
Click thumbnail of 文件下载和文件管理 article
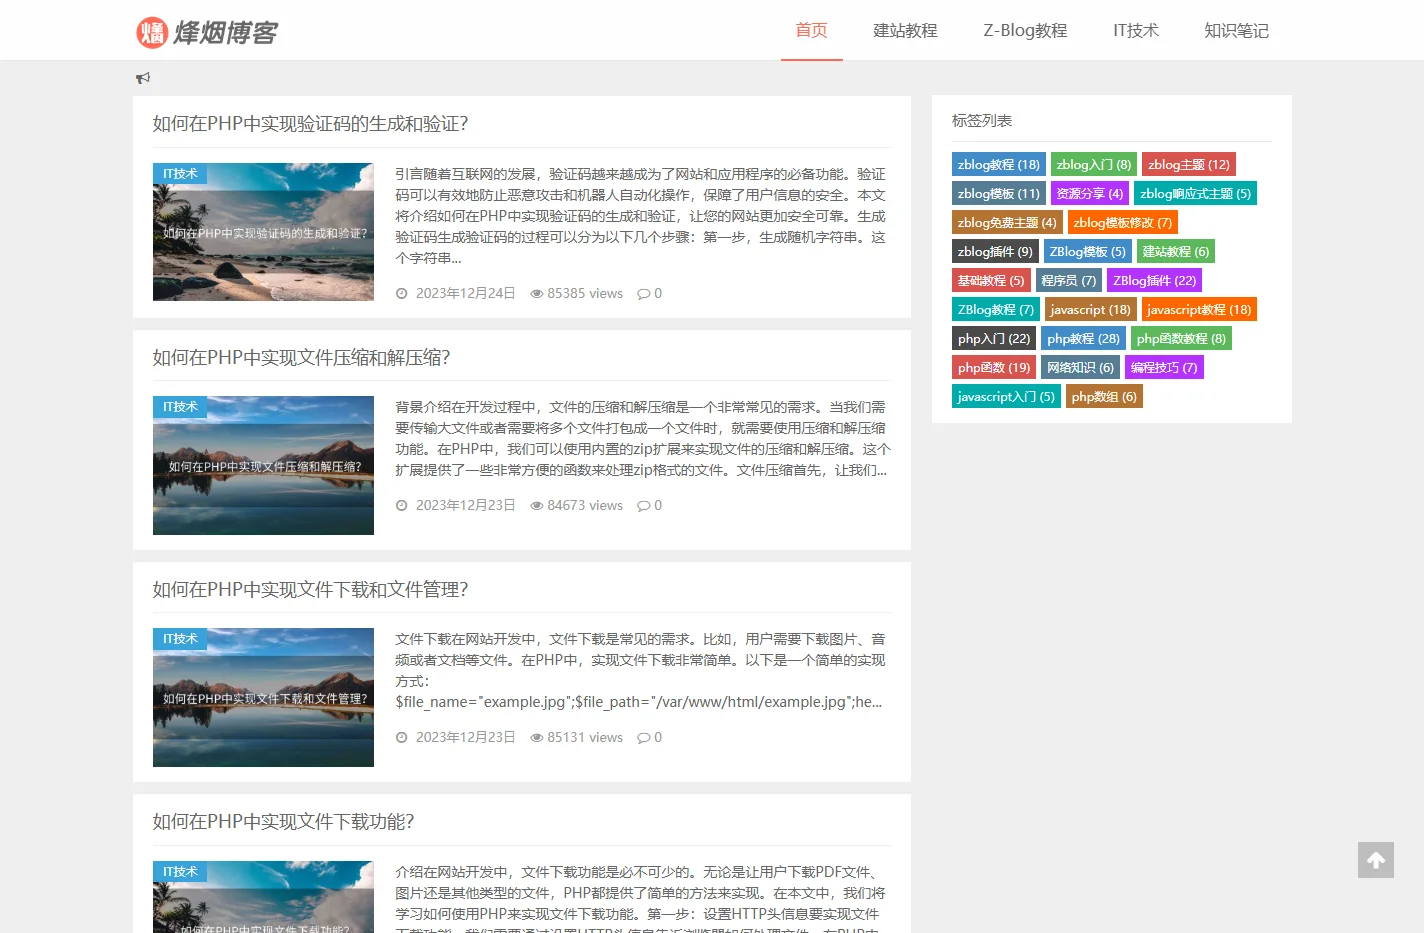click(x=263, y=697)
